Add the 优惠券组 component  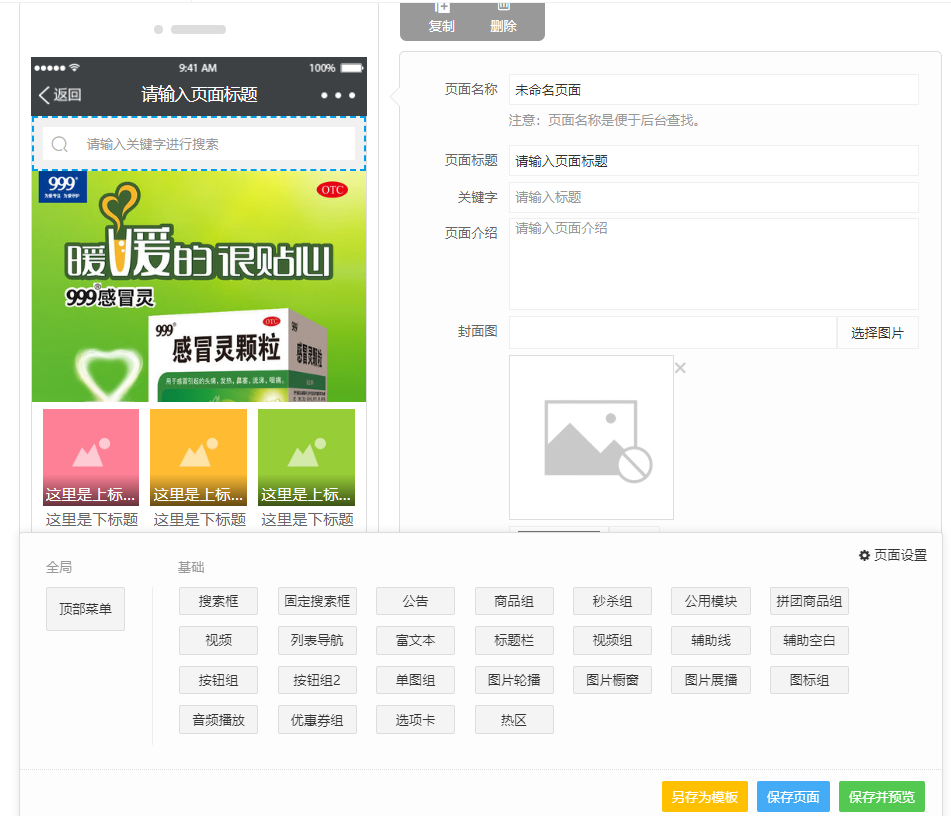coord(317,720)
